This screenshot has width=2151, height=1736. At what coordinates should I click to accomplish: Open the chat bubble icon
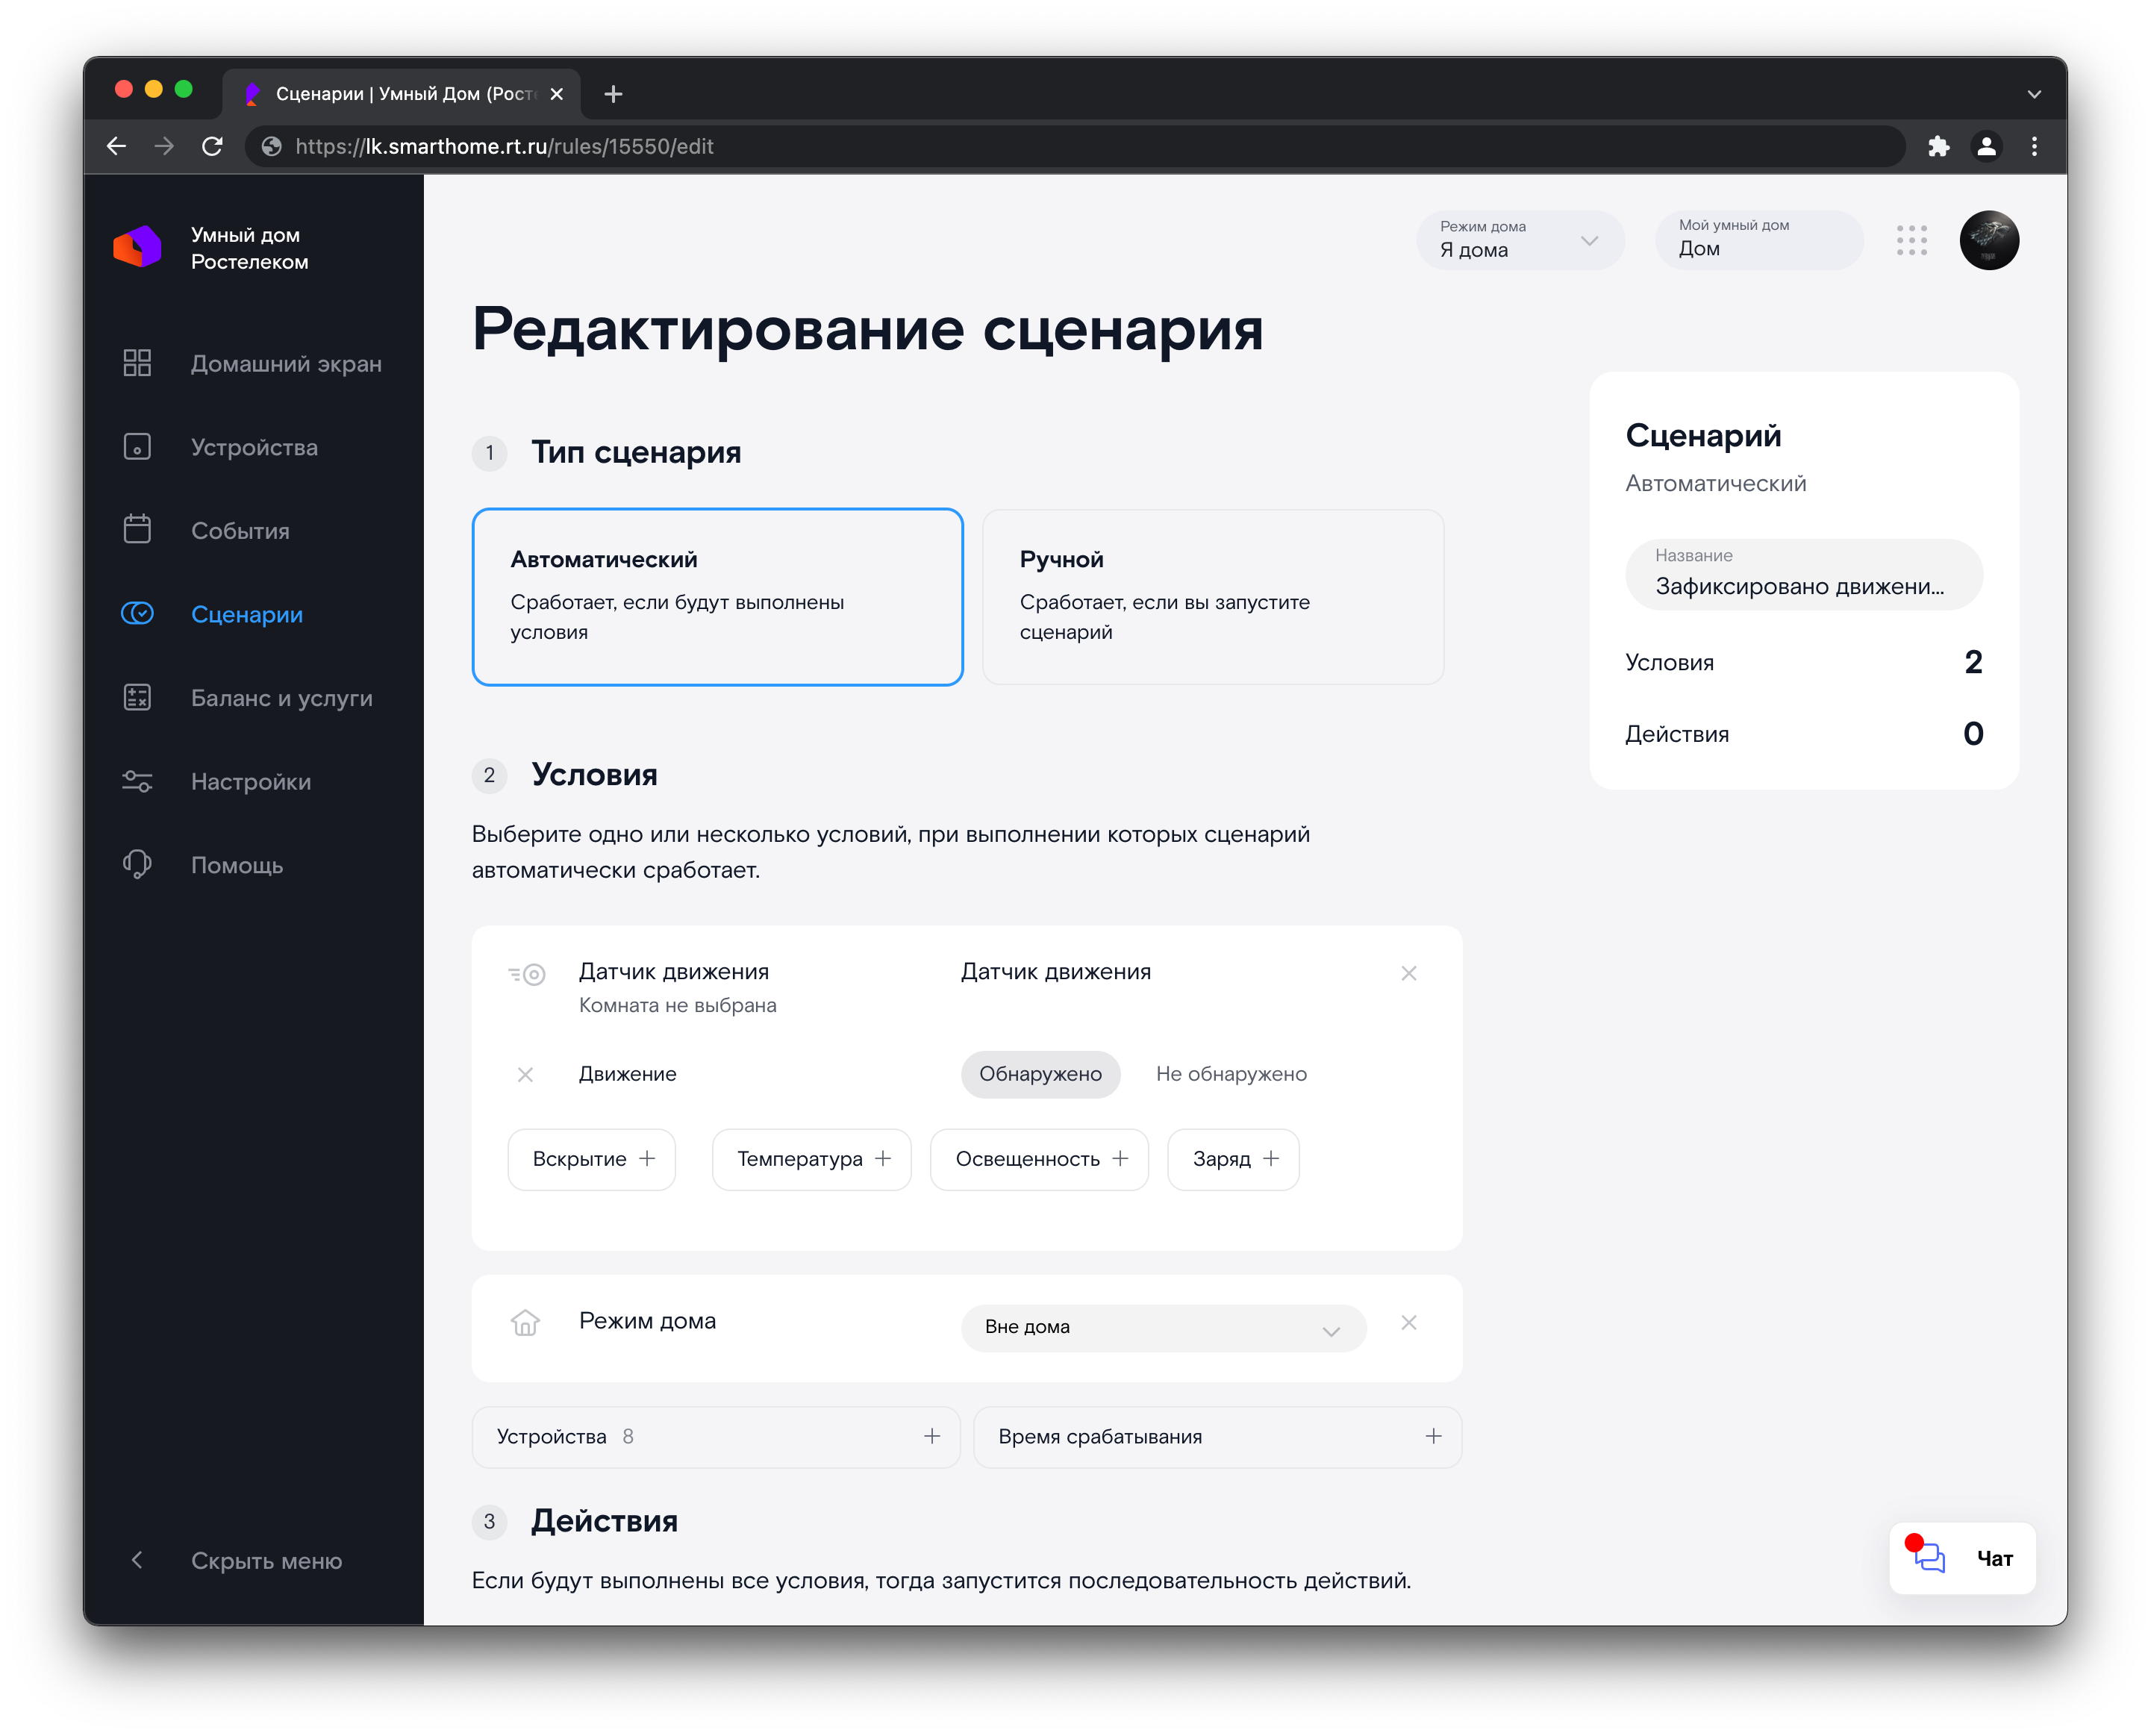(1929, 1557)
